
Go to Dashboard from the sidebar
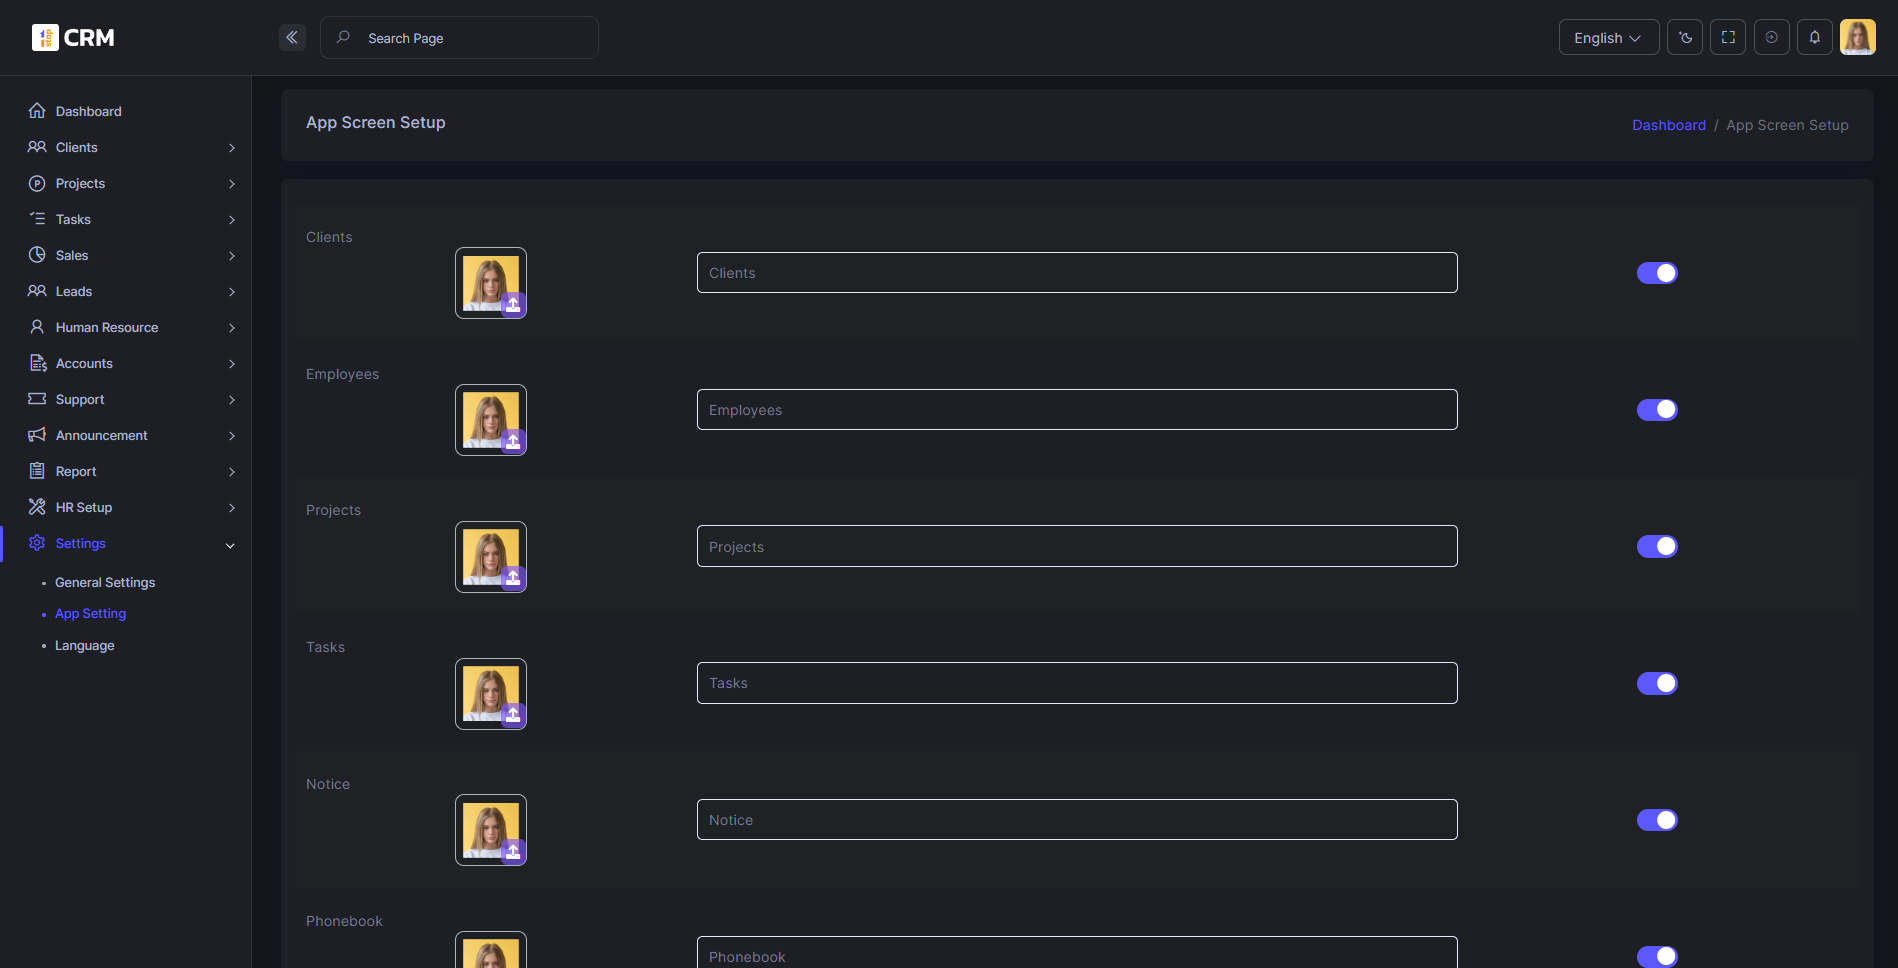pyautogui.click(x=88, y=111)
